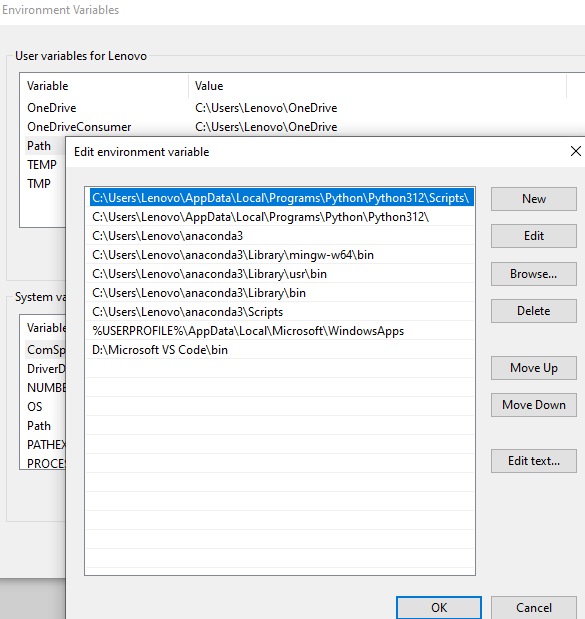Select the anaconda3\Scripts path entry
The width and height of the screenshot is (585, 619).
point(280,312)
